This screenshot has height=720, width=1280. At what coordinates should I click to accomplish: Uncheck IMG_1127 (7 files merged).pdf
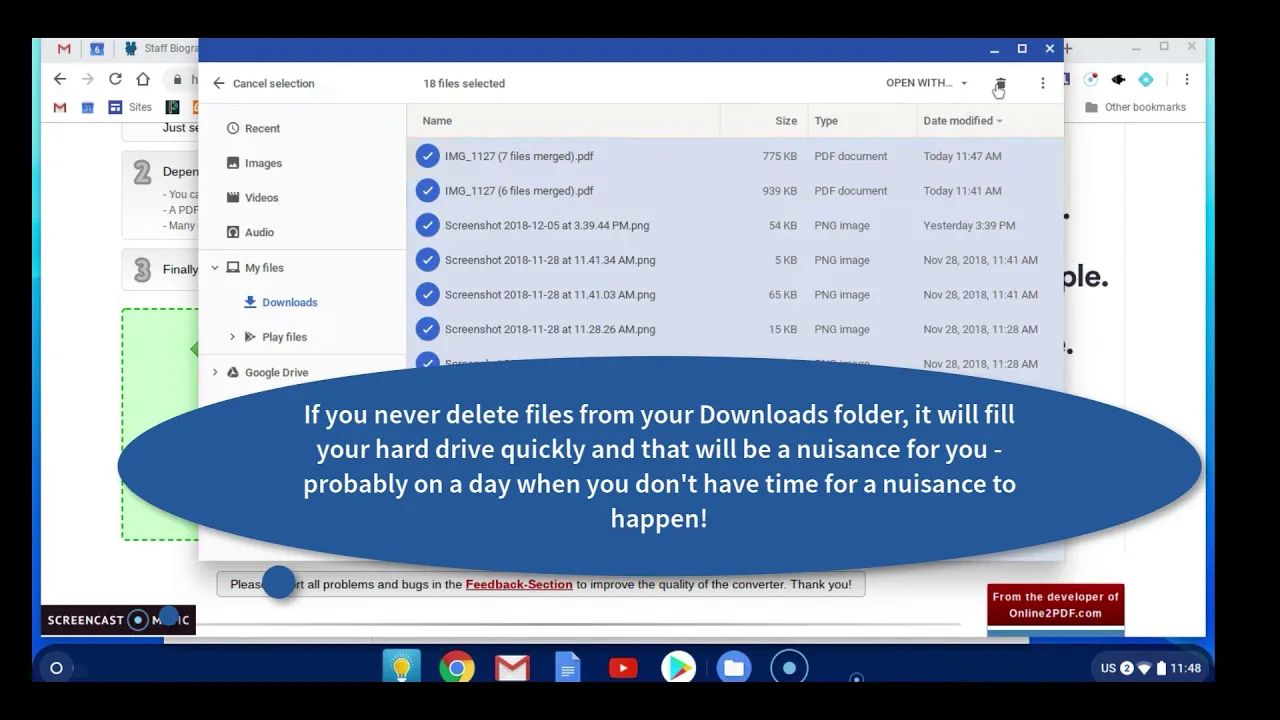[428, 156]
